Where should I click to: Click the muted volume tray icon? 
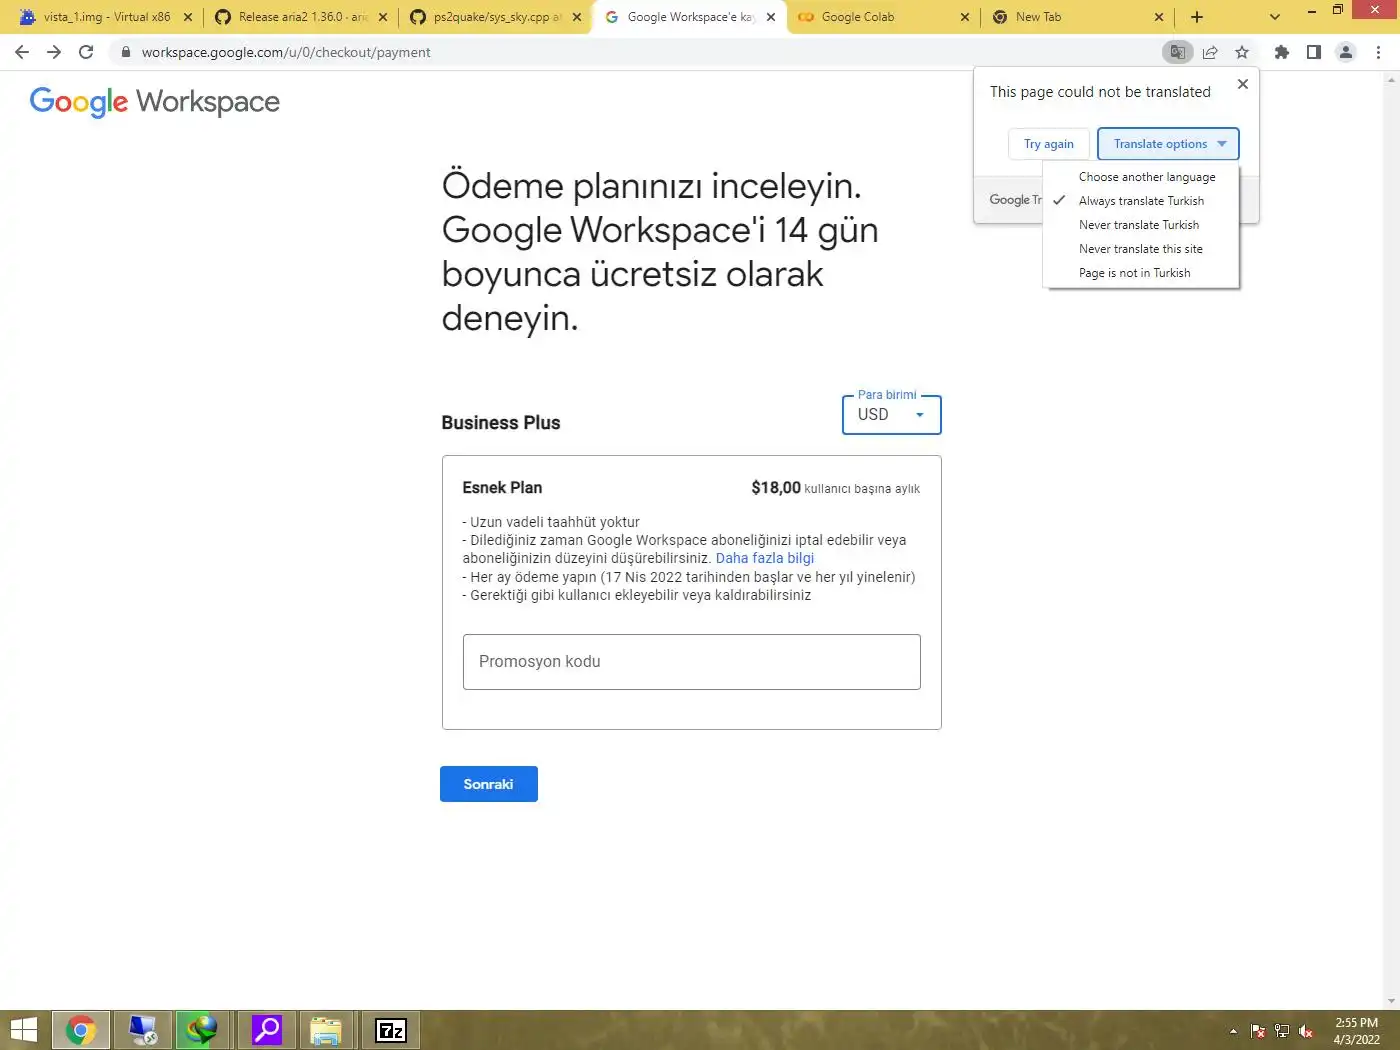pyautogui.click(x=1306, y=1031)
